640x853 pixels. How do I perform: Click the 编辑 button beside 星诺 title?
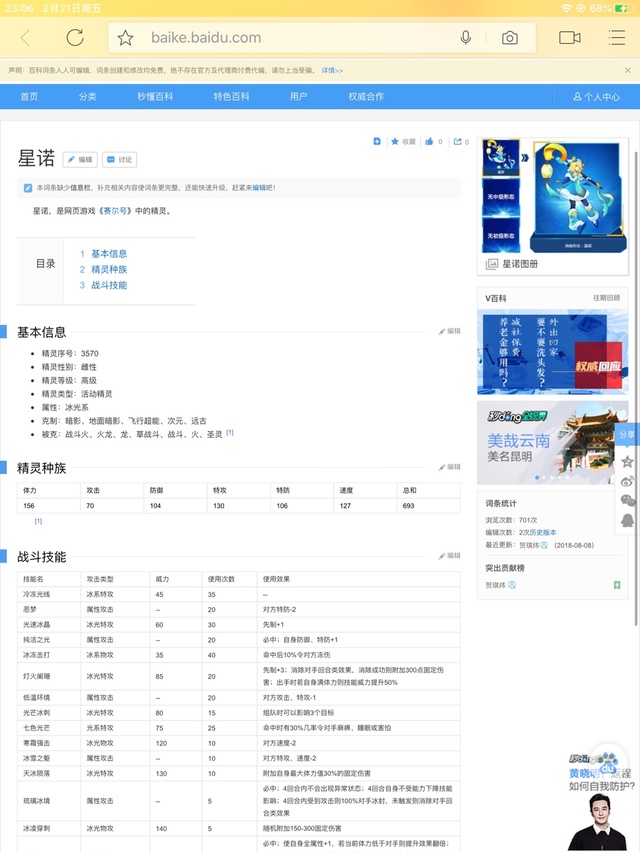point(80,159)
